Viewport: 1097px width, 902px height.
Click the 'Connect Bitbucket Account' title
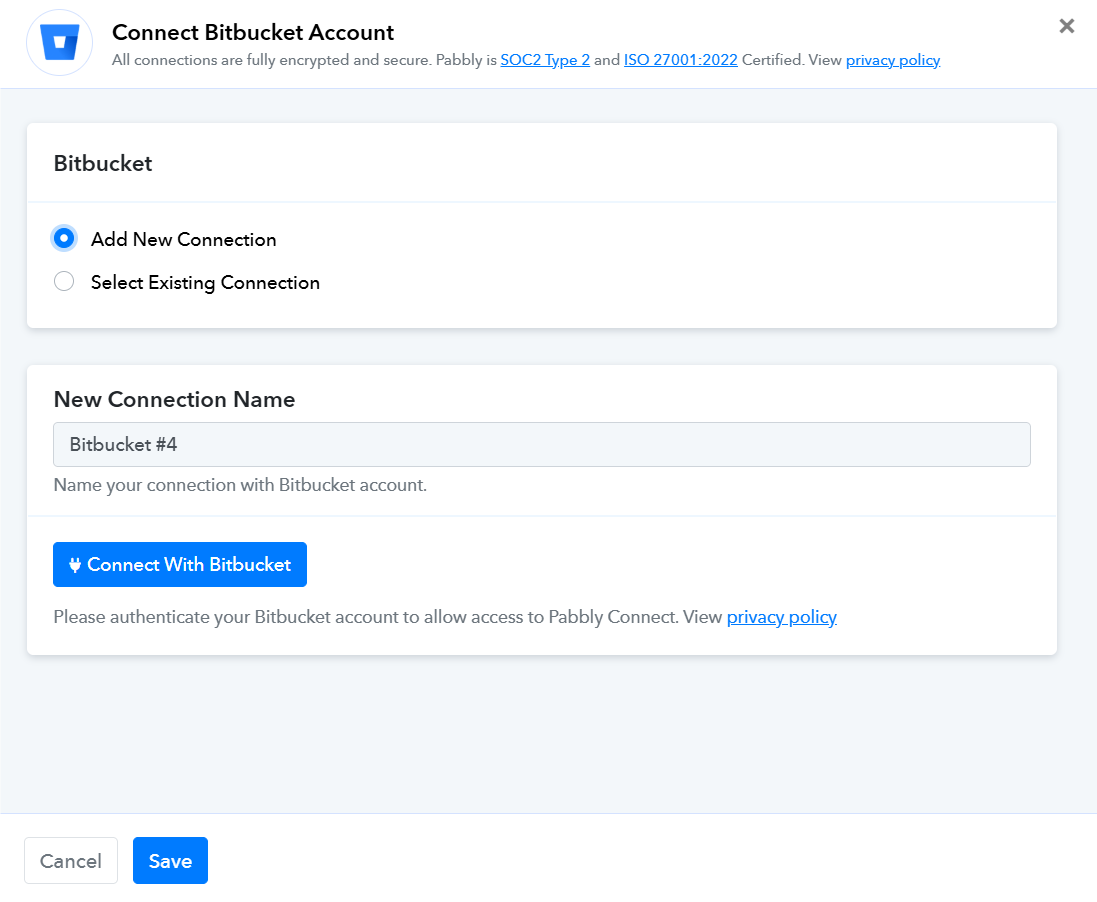click(x=253, y=32)
